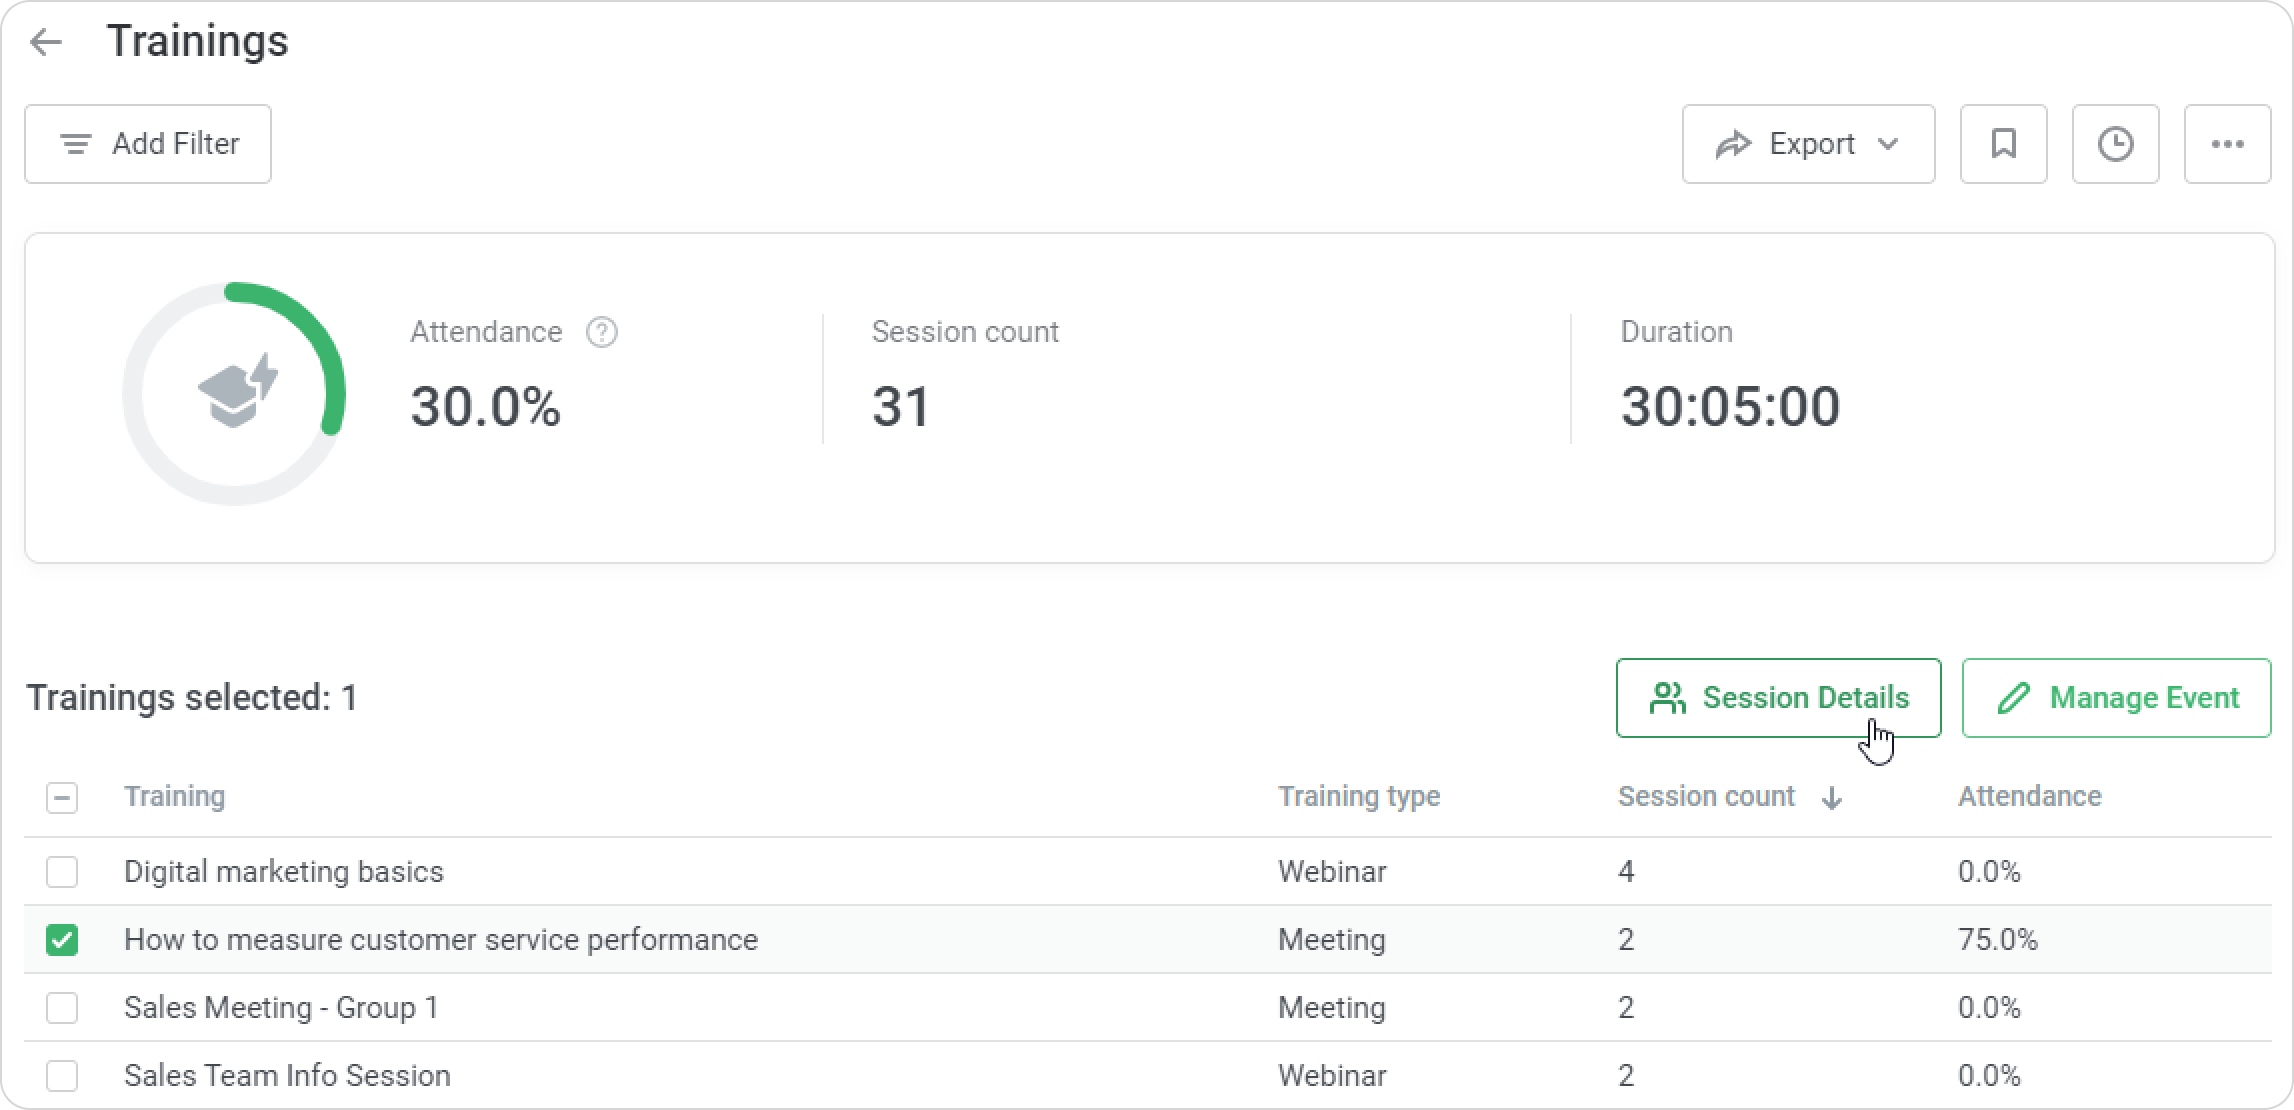2294x1110 pixels.
Task: Click the bookmark icon button
Action: (x=2003, y=144)
